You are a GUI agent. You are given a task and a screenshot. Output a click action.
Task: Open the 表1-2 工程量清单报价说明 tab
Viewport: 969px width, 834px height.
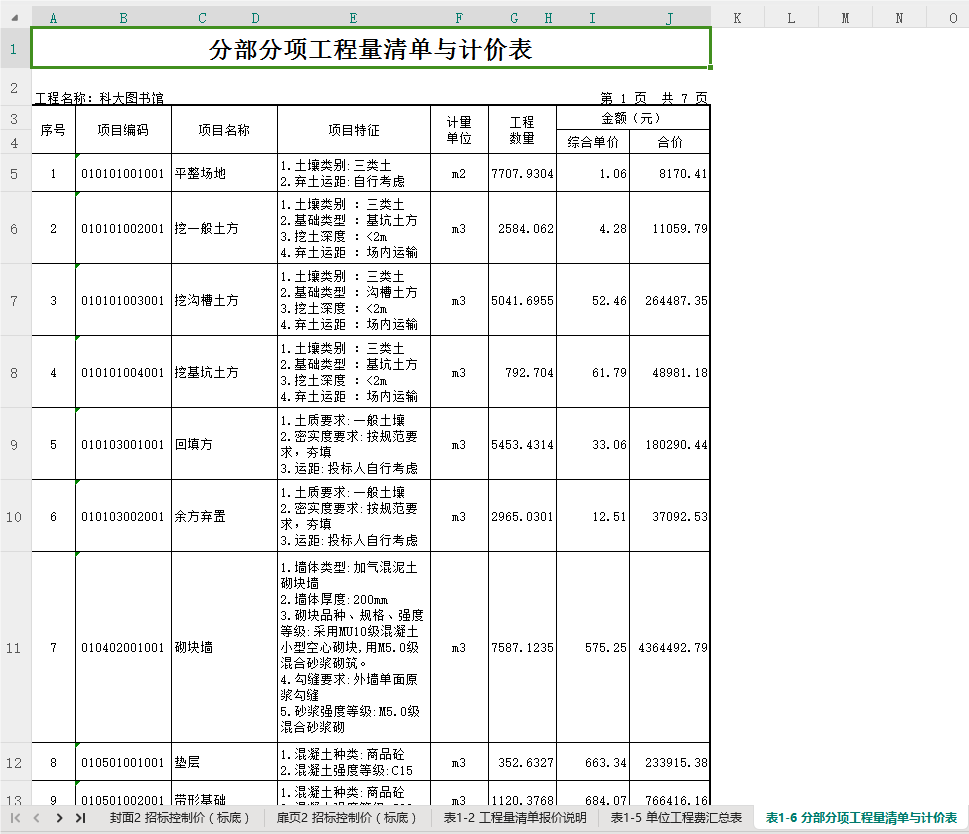pos(515,818)
